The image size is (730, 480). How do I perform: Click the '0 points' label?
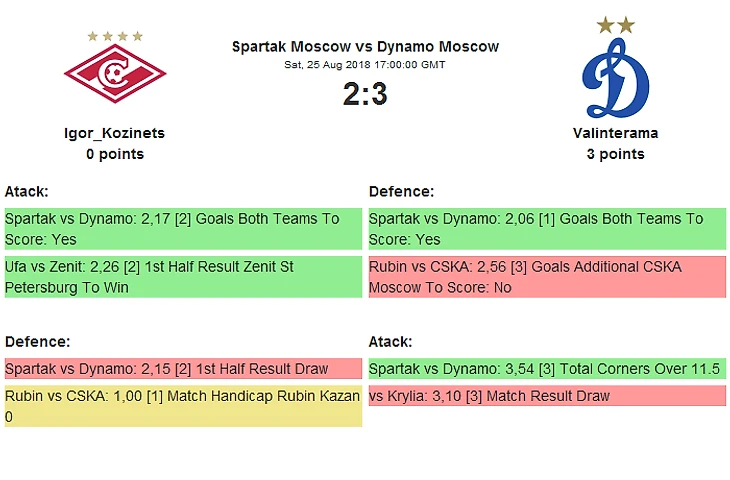coord(115,154)
